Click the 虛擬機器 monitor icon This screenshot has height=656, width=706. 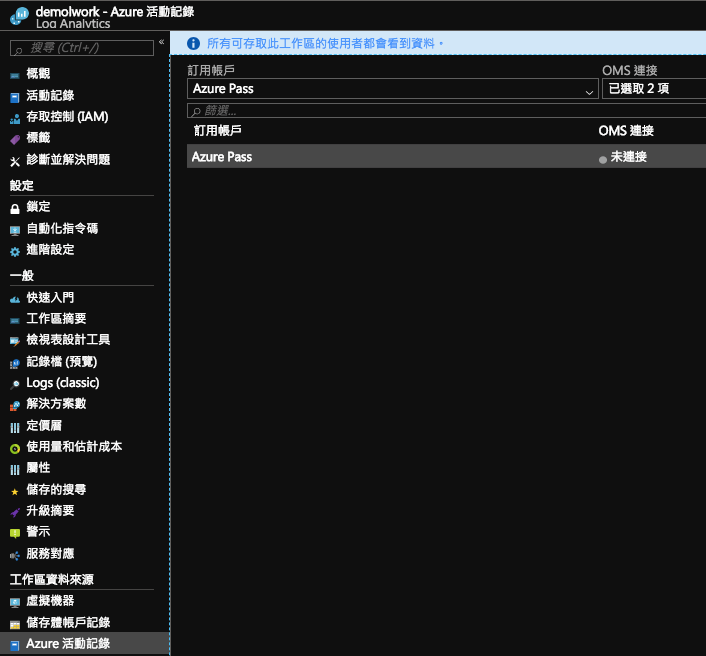pos(15,602)
